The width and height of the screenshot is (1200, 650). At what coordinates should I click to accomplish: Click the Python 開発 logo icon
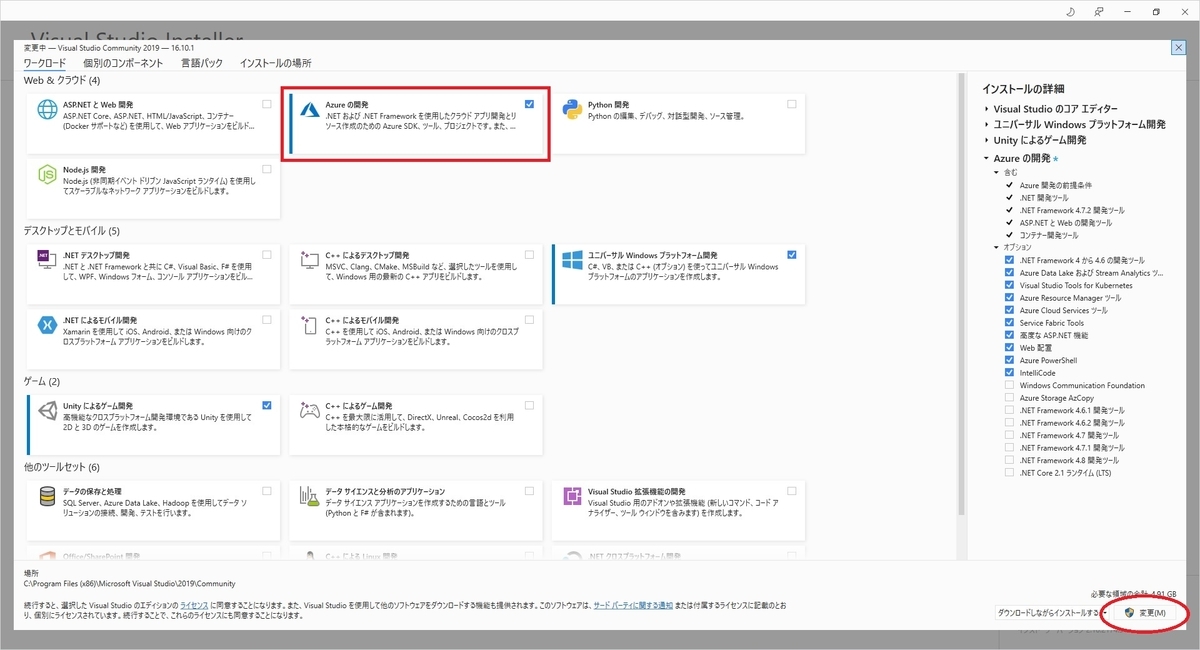coord(572,110)
